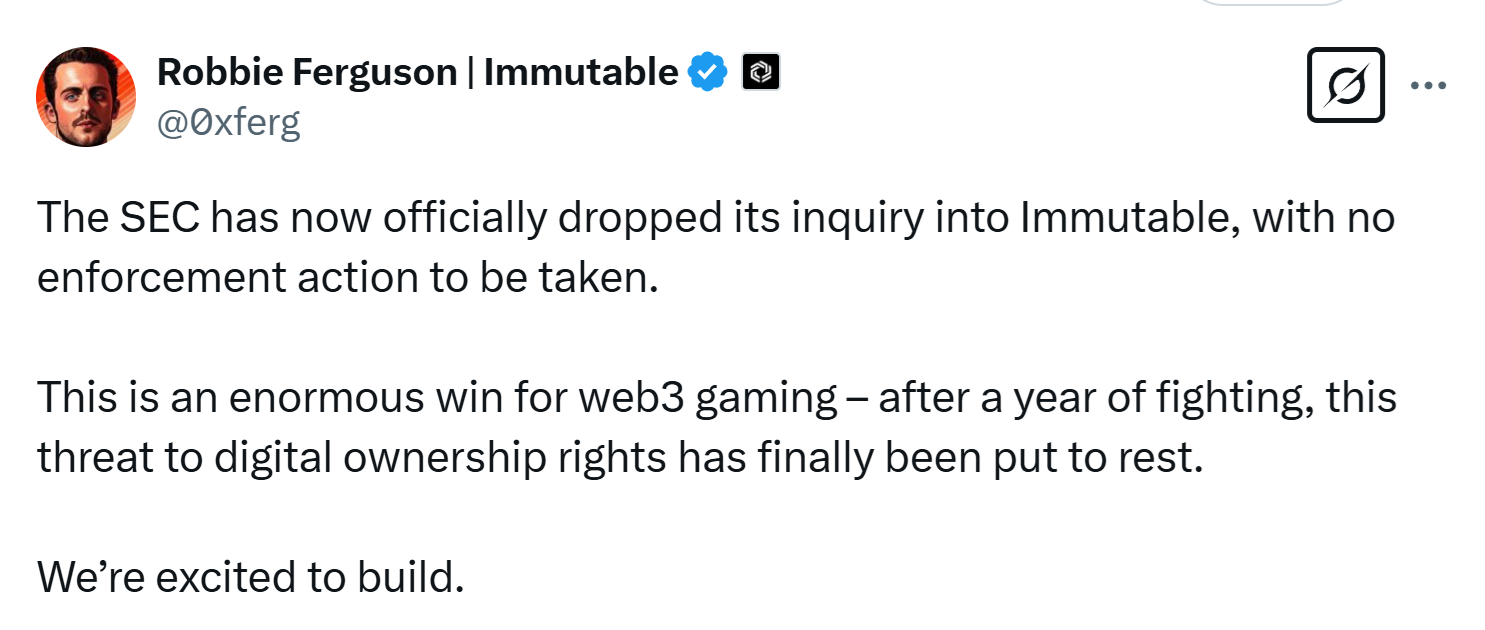Click the tweet's first line about SEC inquiry
This screenshot has height=630, width=1485.
coord(716,218)
